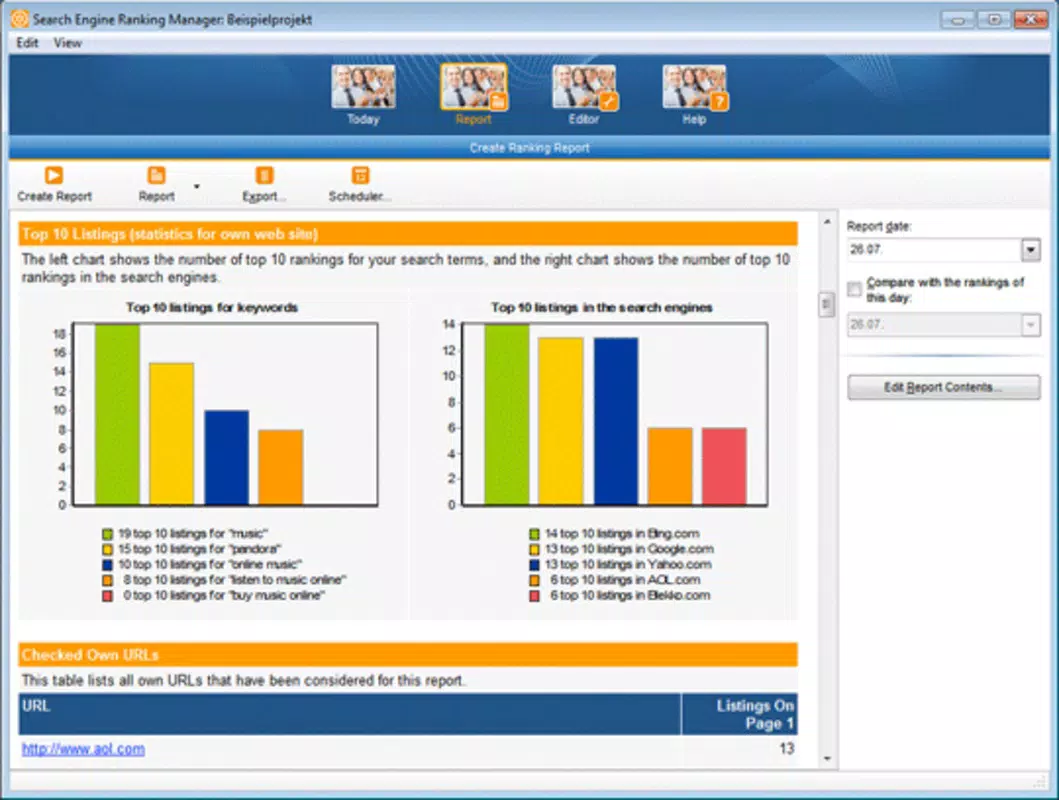Expand the disabled comparison date dropdown
1059x800 pixels.
tap(1031, 325)
